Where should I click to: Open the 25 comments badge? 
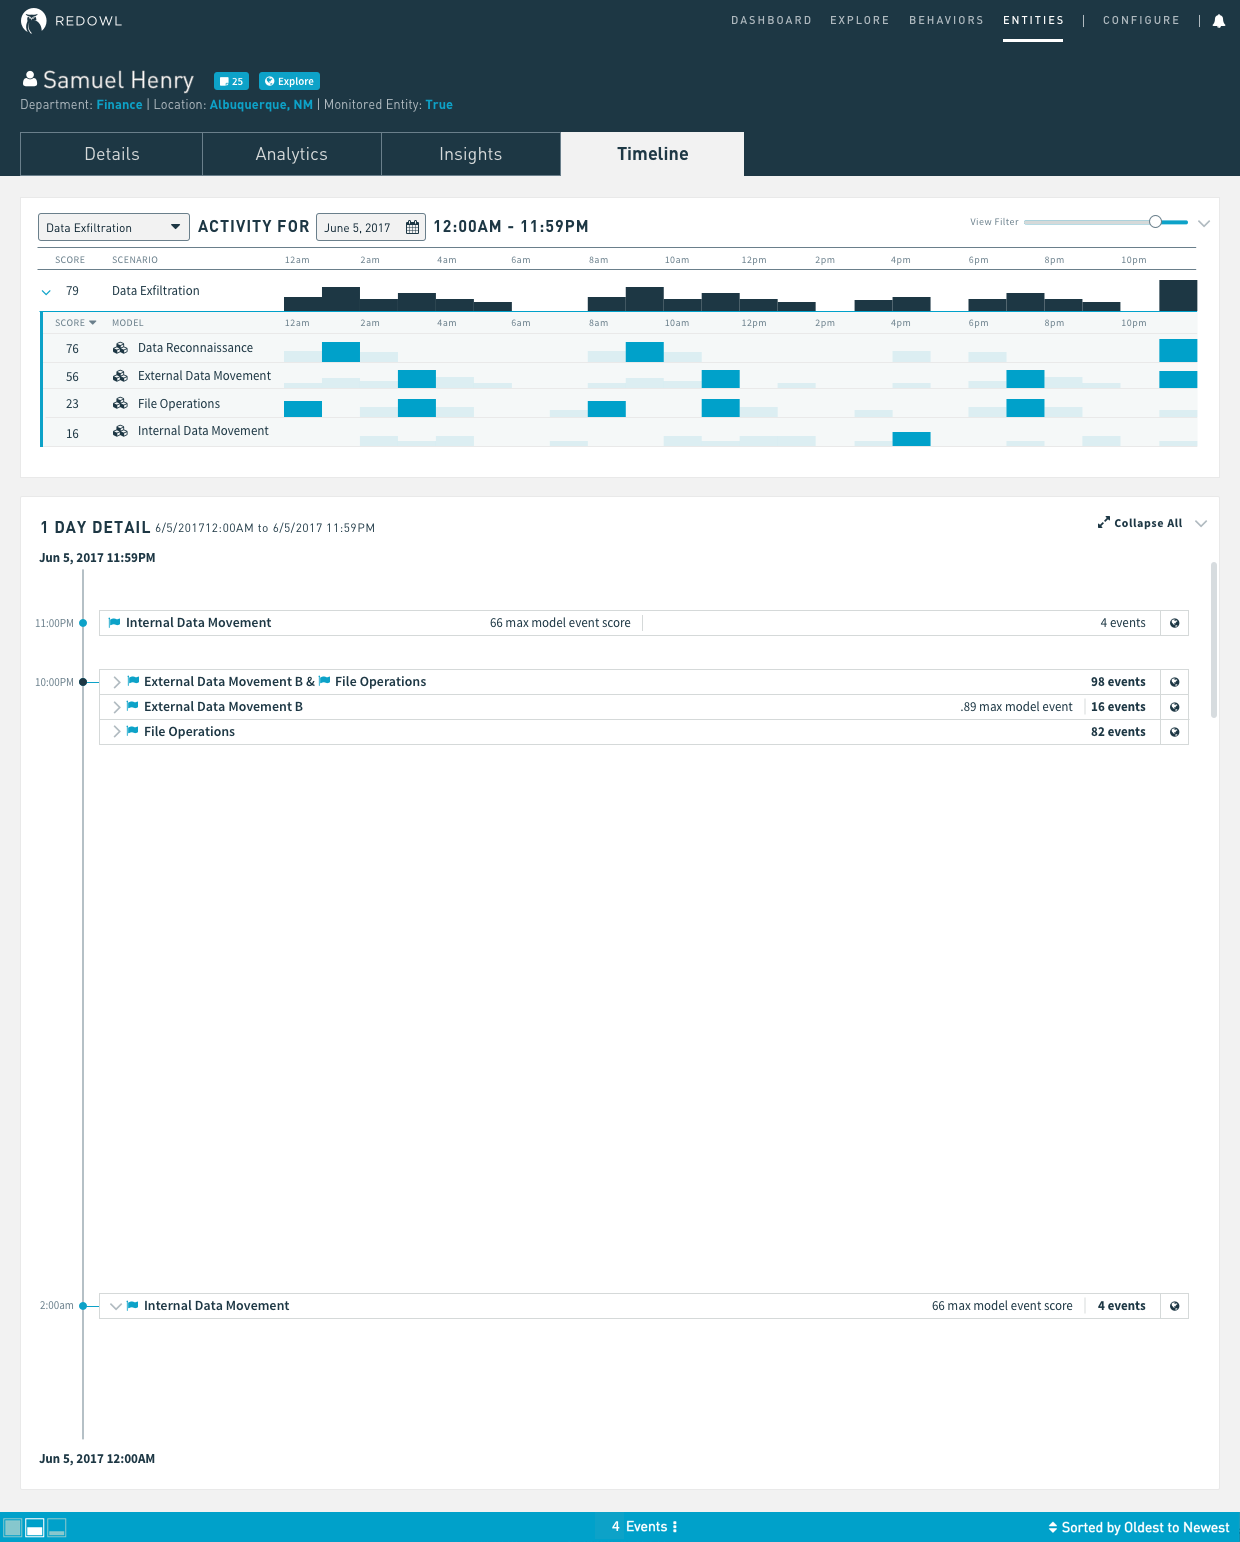click(231, 81)
